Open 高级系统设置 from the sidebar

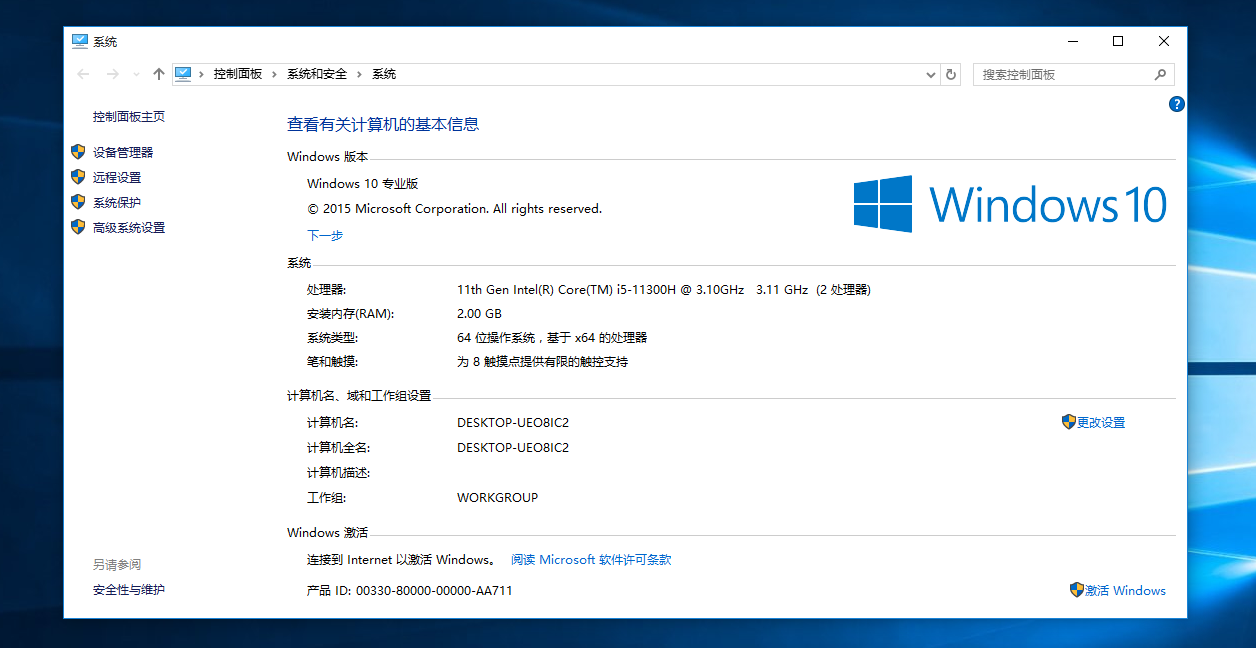click(129, 228)
